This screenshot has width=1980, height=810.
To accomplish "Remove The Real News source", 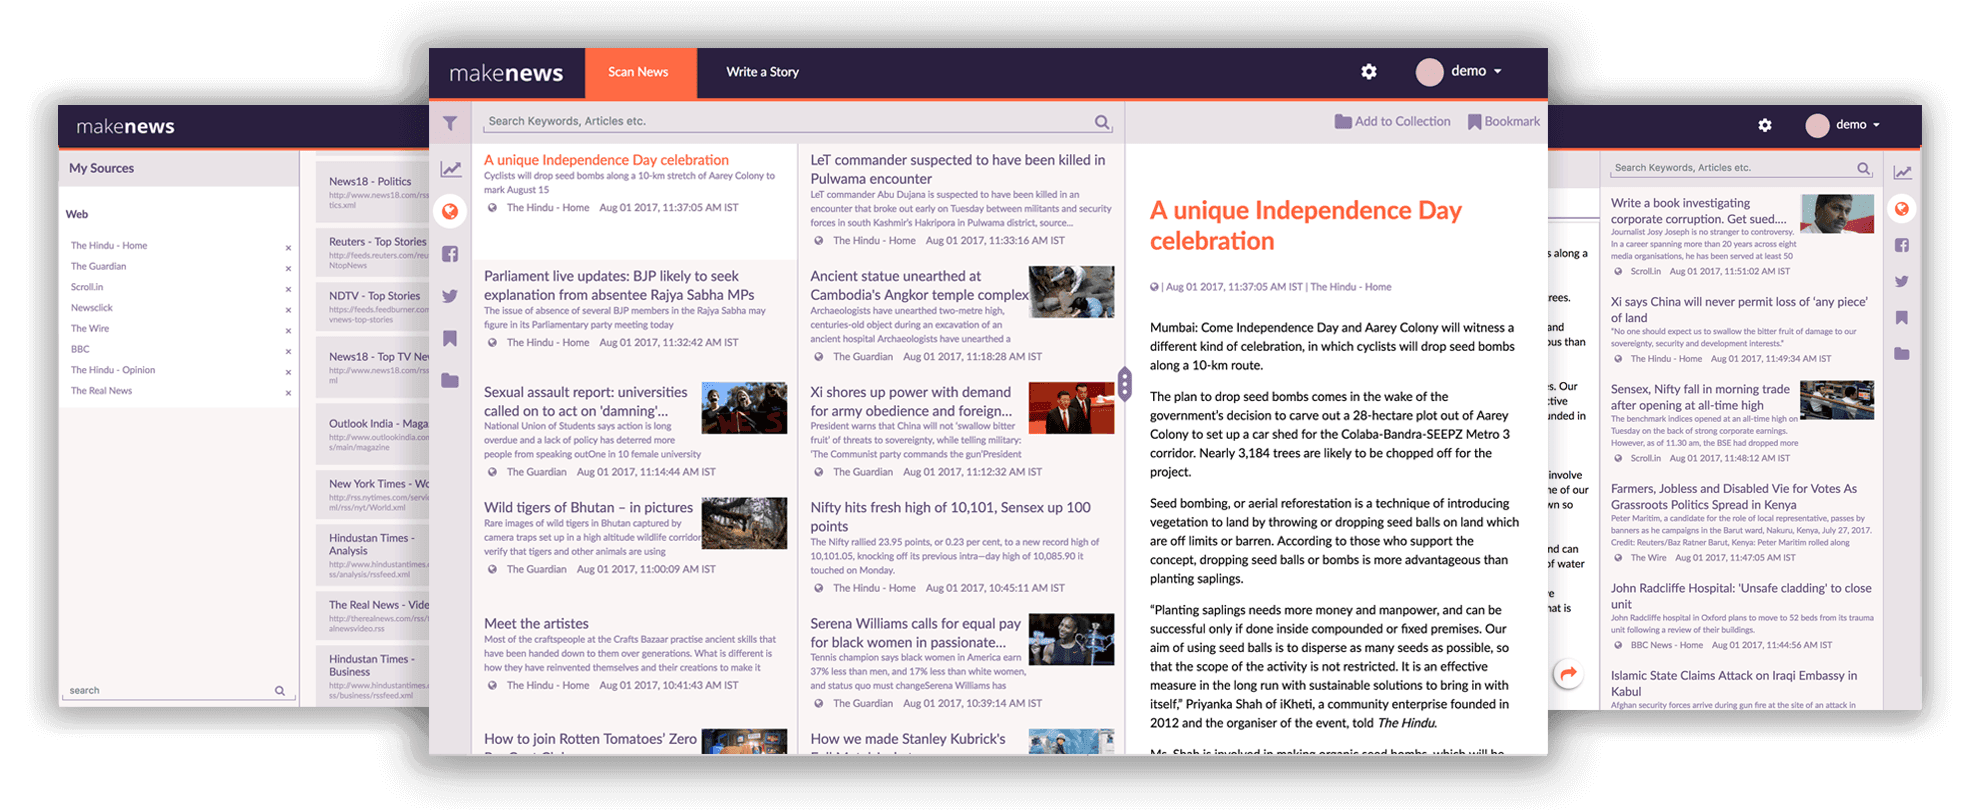I will pos(288,393).
